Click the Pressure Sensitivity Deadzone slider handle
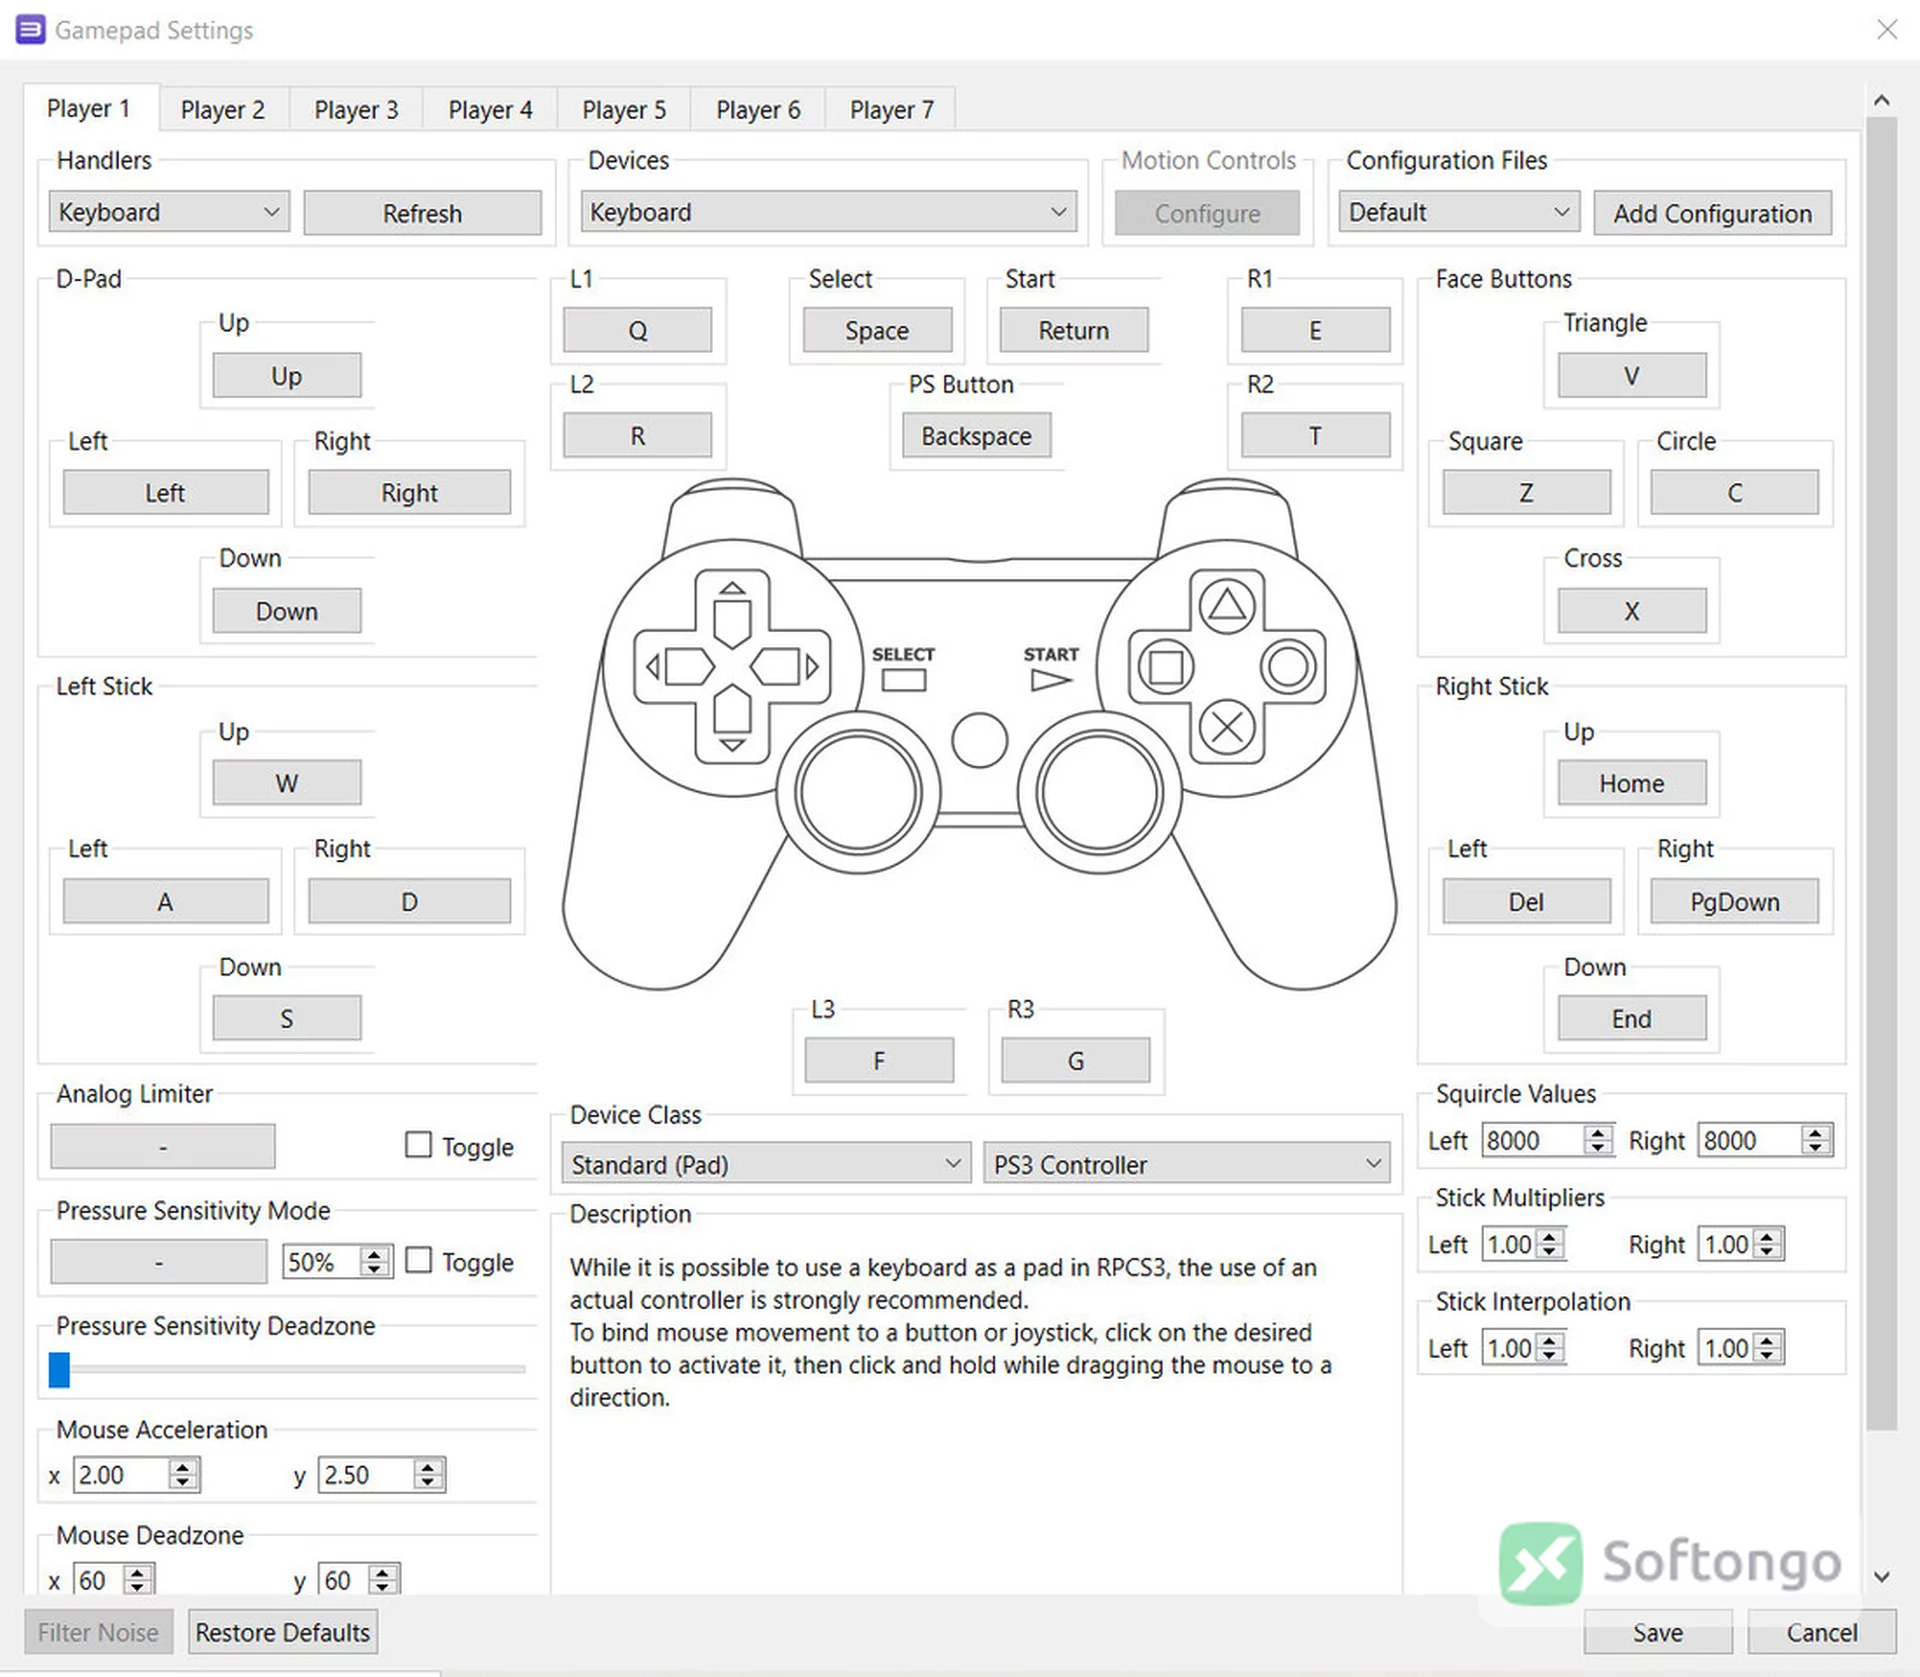The height and width of the screenshot is (1677, 1920). coord(59,1369)
